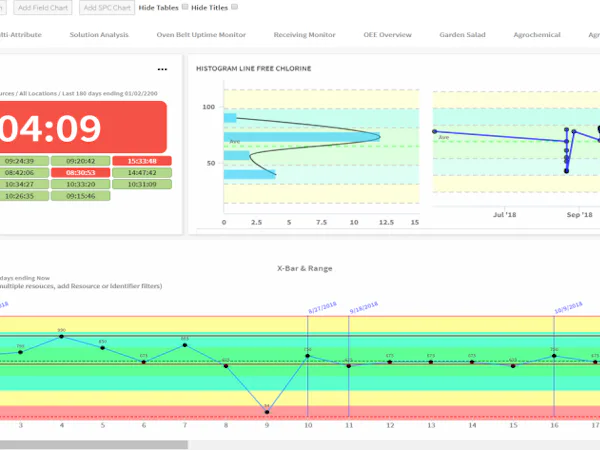Open the Oven Belt Uptime Monitor tab
The width and height of the screenshot is (600, 450).
(201, 35)
